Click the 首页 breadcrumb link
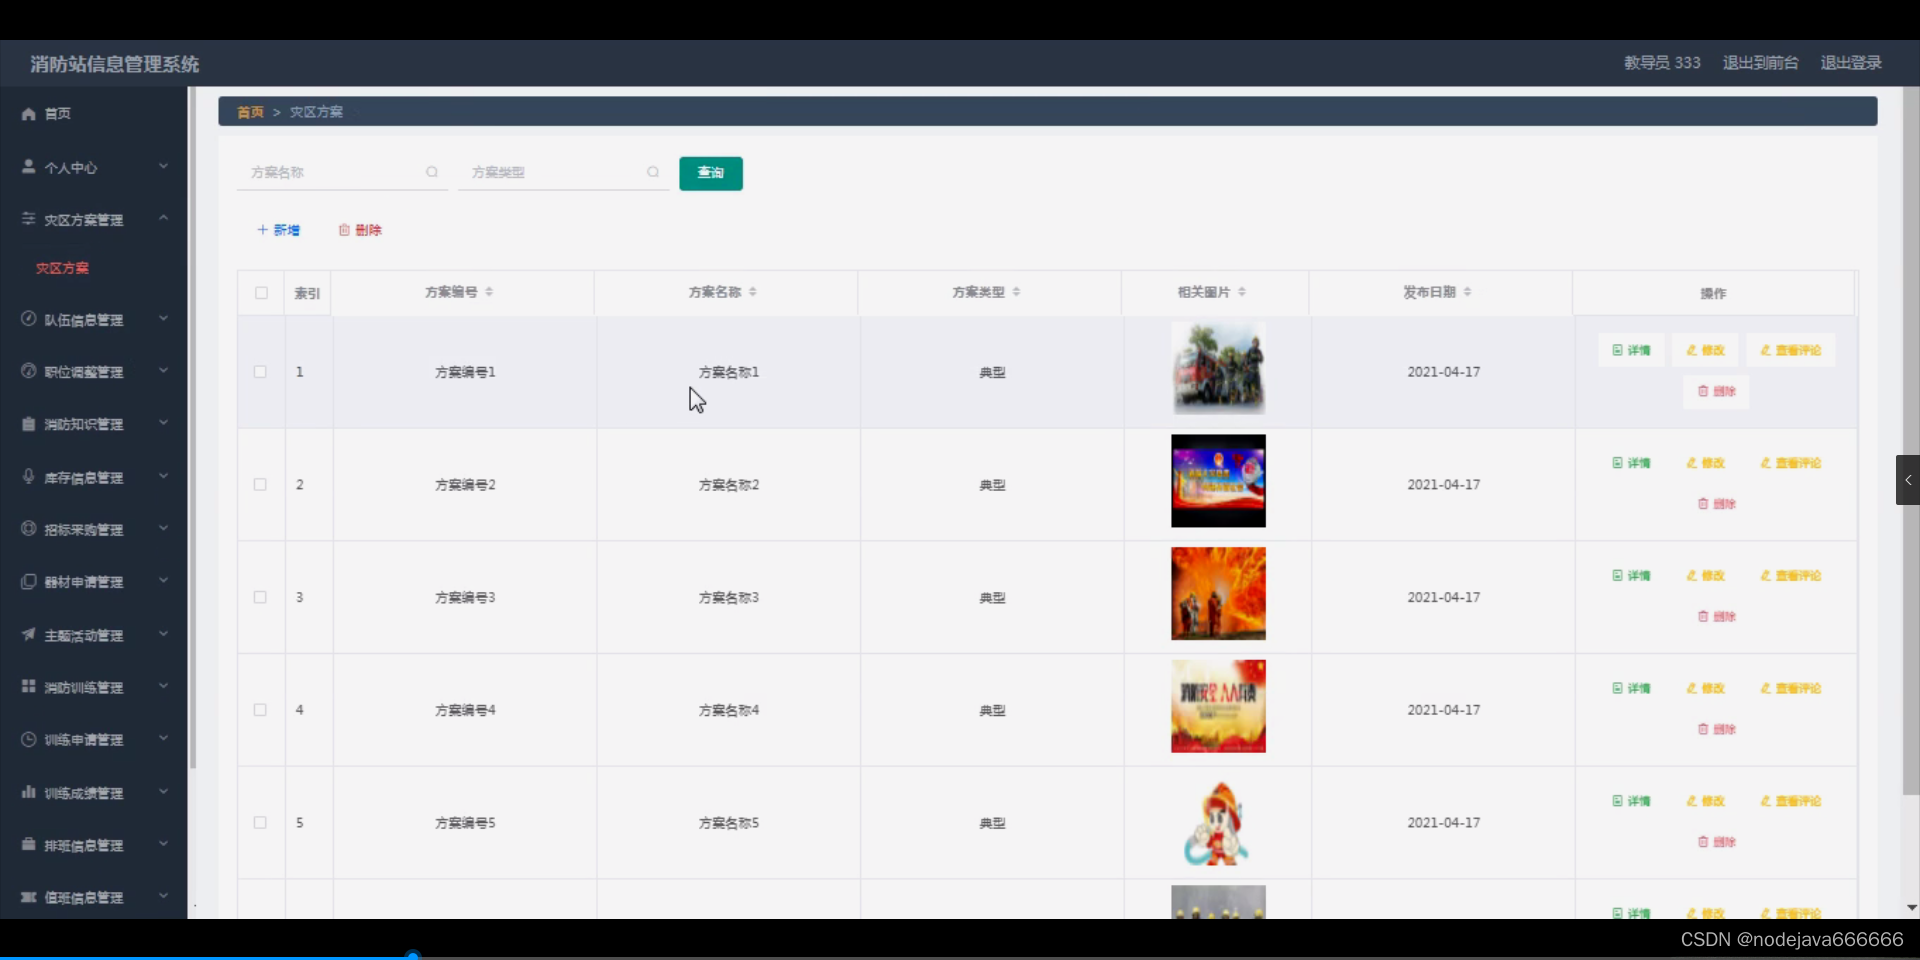Viewport: 1920px width, 960px height. pos(250,112)
